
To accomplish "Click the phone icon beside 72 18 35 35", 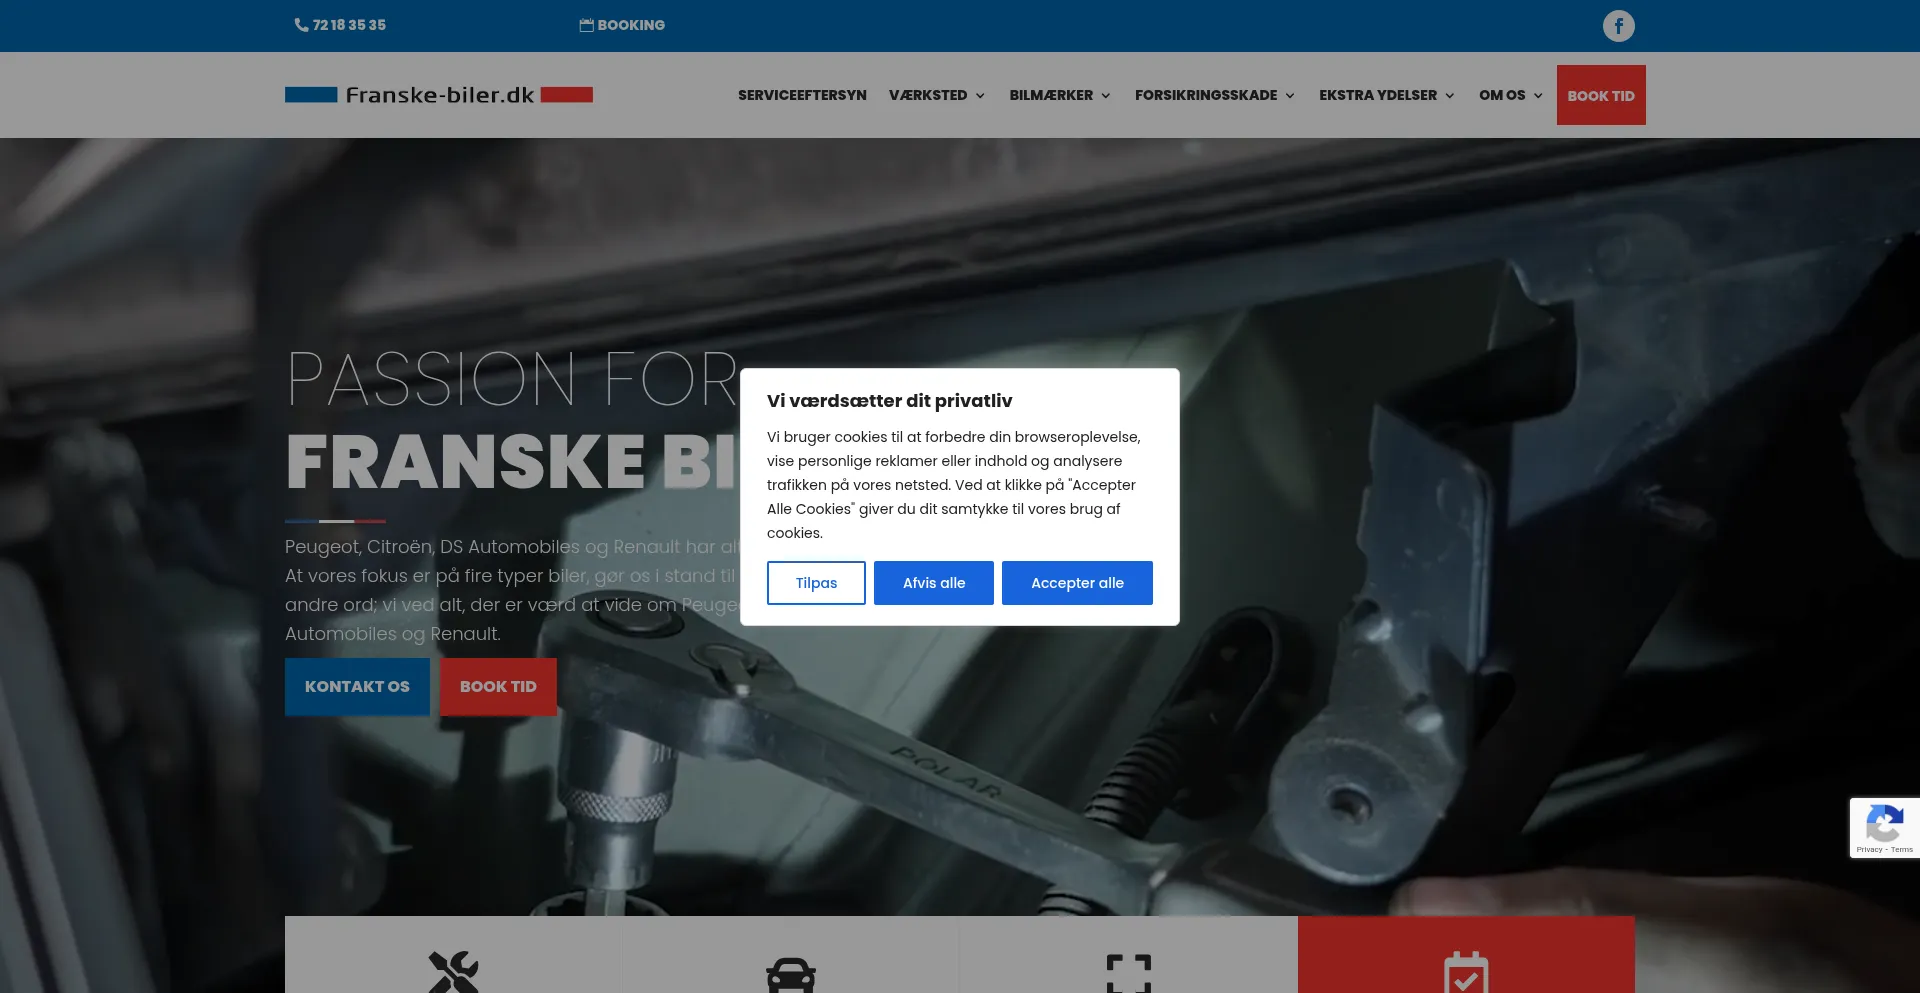I will [301, 25].
